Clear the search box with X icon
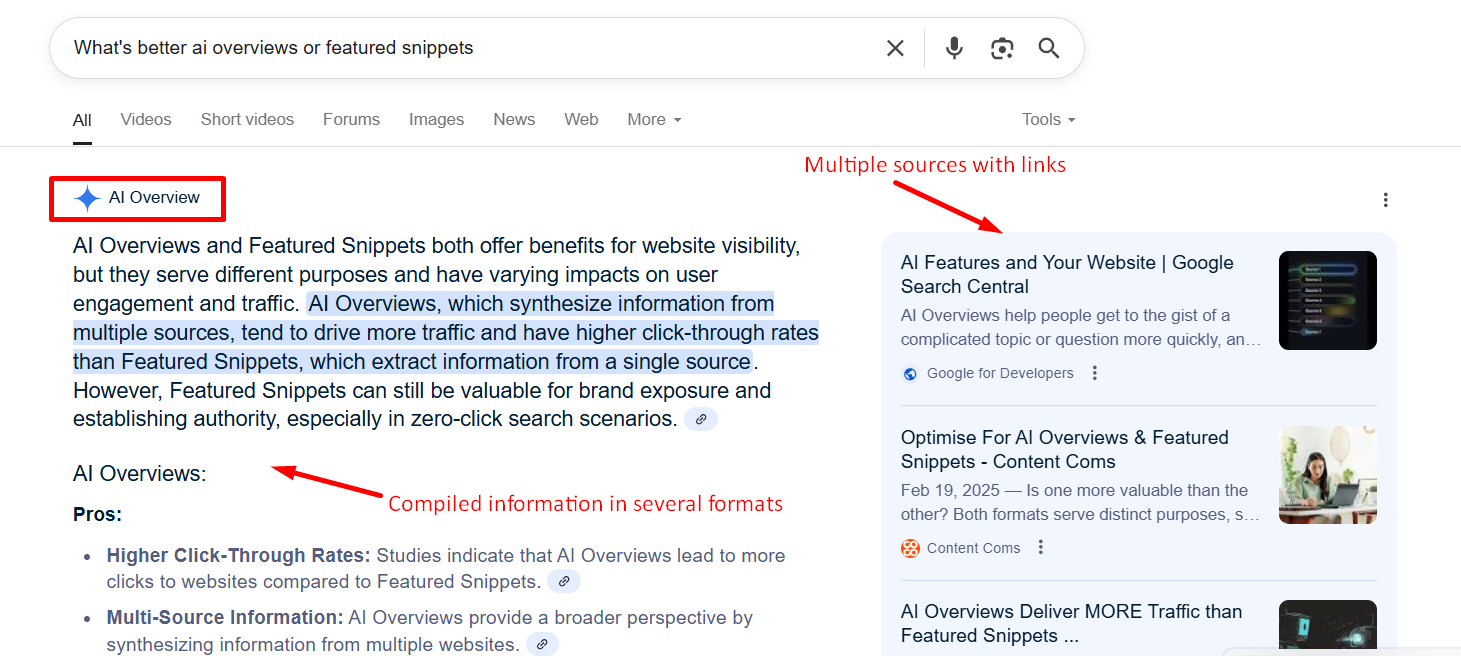The height and width of the screenshot is (656, 1461). (895, 48)
